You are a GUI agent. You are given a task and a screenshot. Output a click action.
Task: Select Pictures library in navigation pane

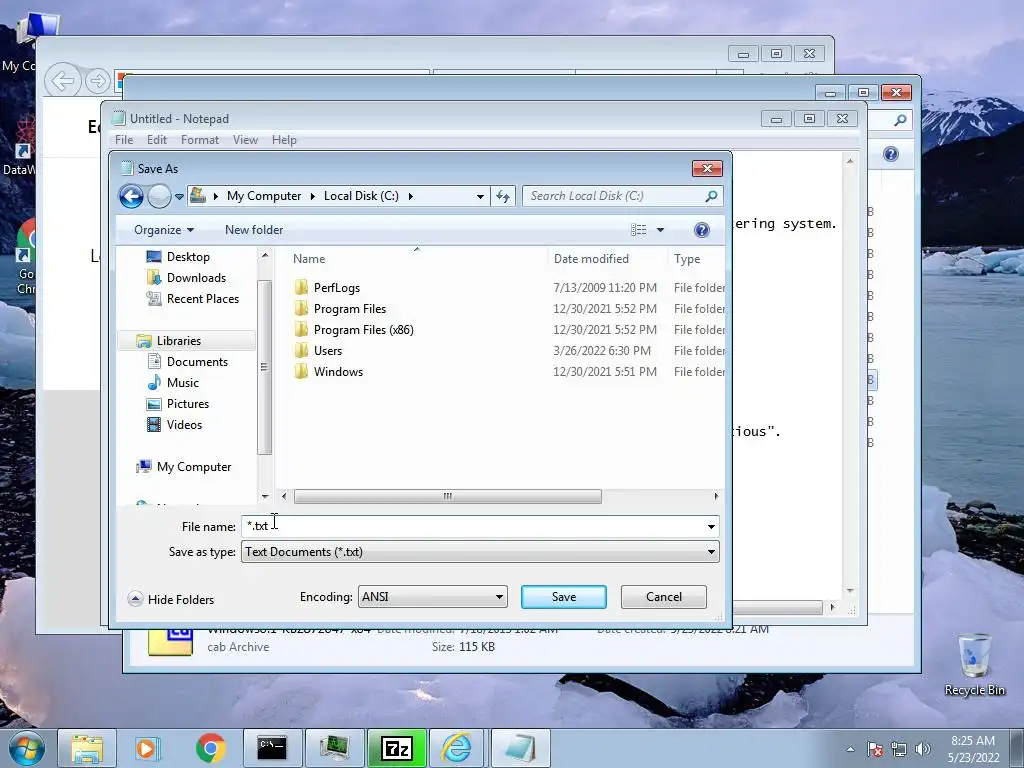pos(187,404)
